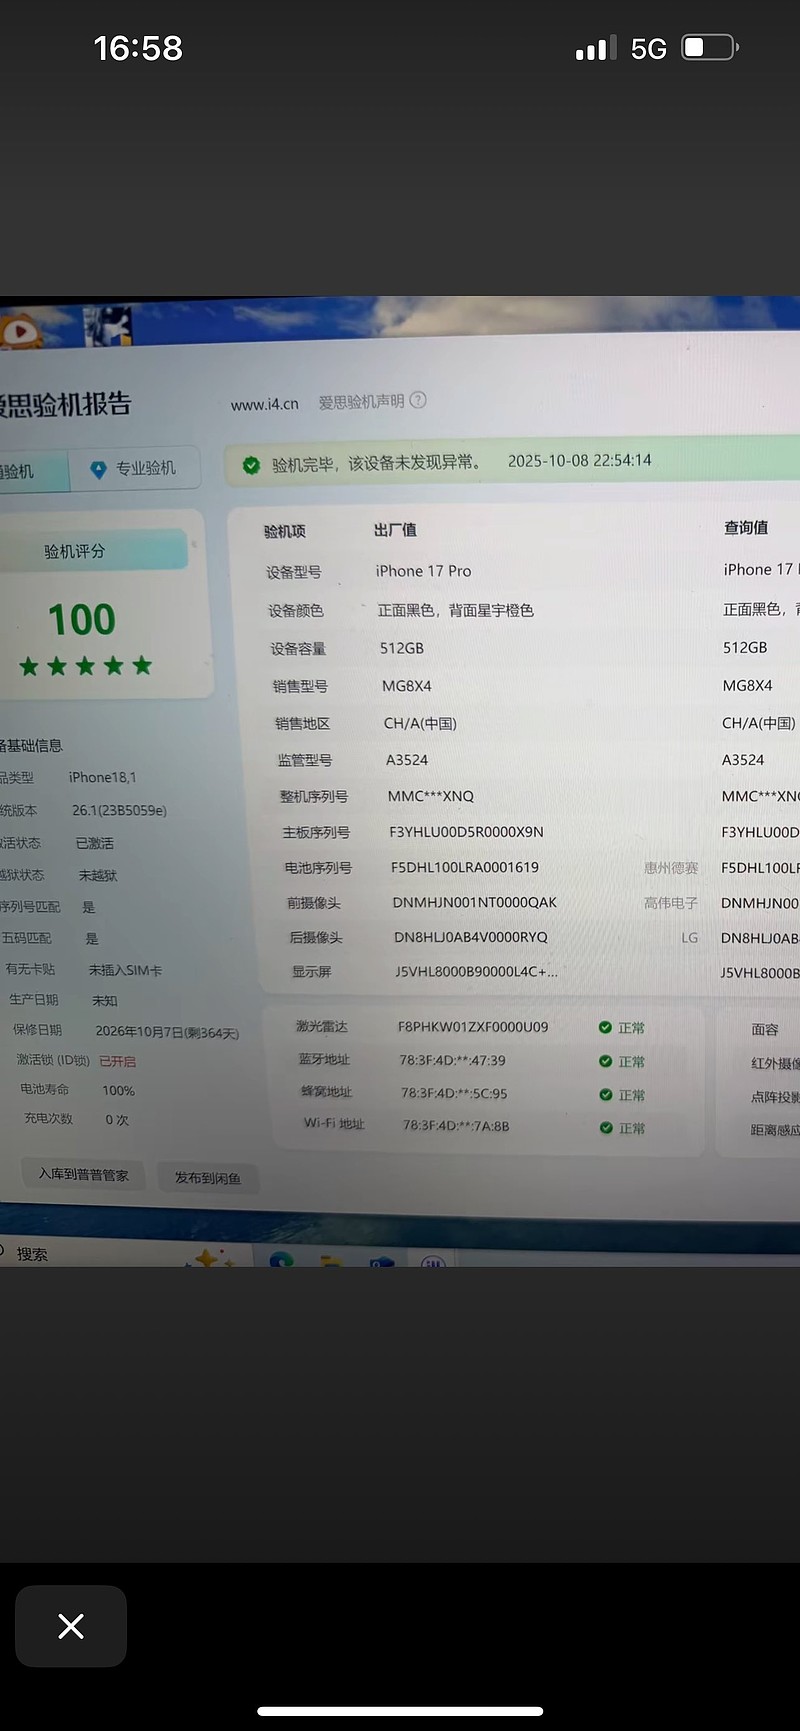Click the factory A3524 regulatory model
Screen dimensions: 800x1731
407,760
